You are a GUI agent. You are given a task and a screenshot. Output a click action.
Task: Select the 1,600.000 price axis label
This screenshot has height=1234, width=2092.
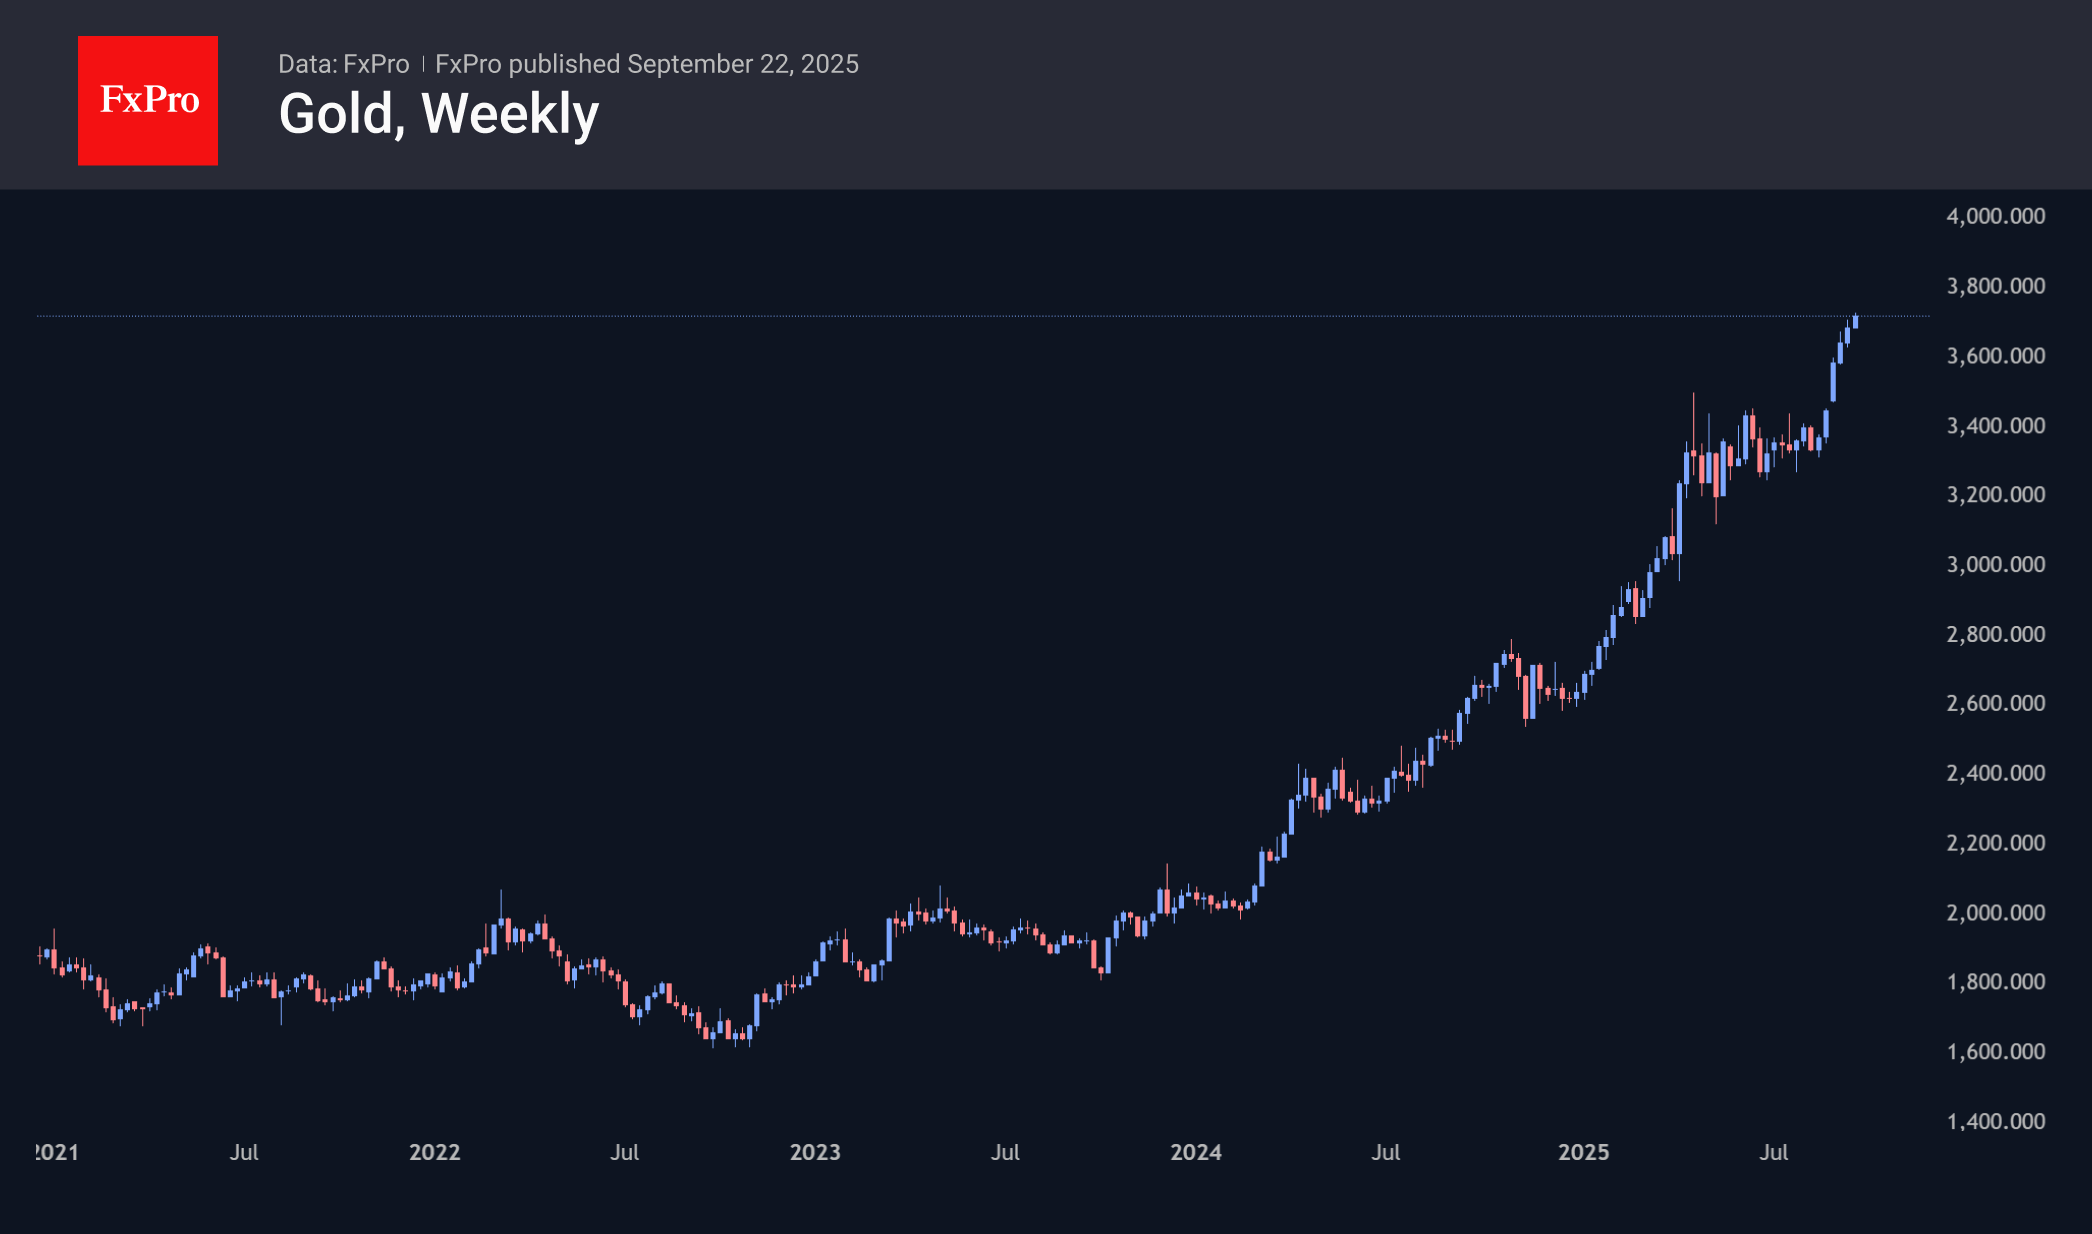coord(1995,1052)
